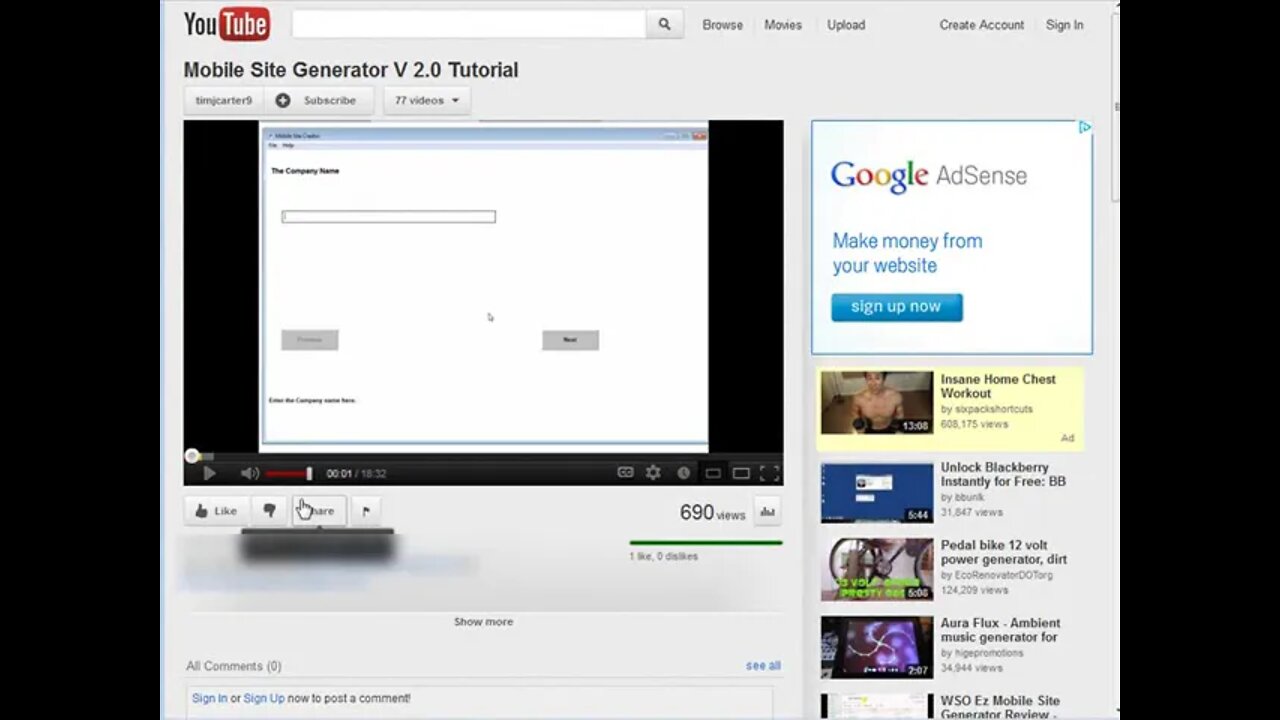Enter fullscreen mode icon
The width and height of the screenshot is (1280, 720).
point(769,473)
